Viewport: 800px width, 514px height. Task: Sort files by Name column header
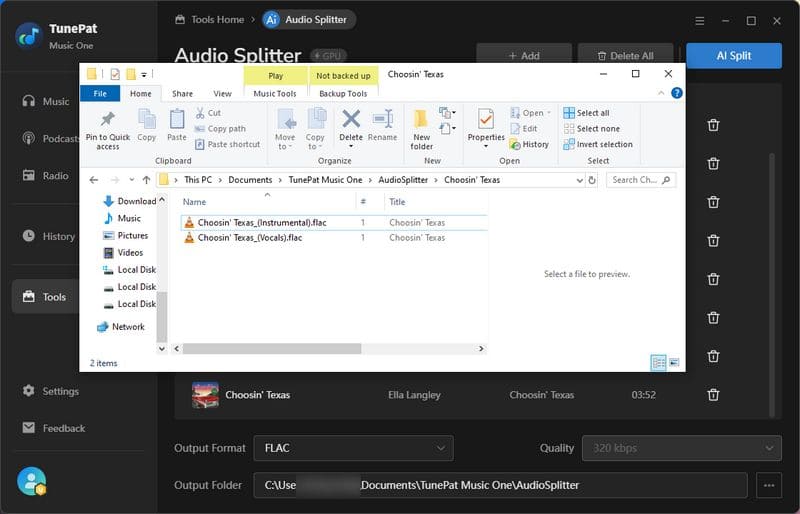[194, 202]
